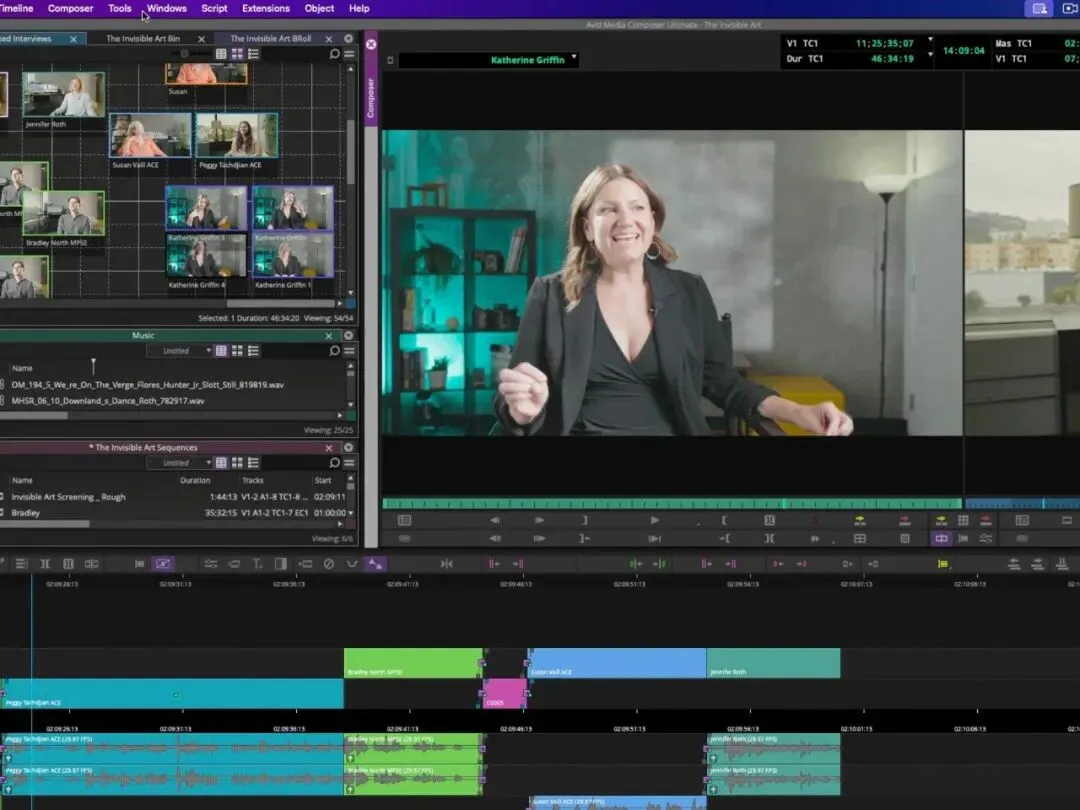This screenshot has width=1080, height=810.
Task: Switch to The Invisible Art BRoll tab
Action: [271, 39]
